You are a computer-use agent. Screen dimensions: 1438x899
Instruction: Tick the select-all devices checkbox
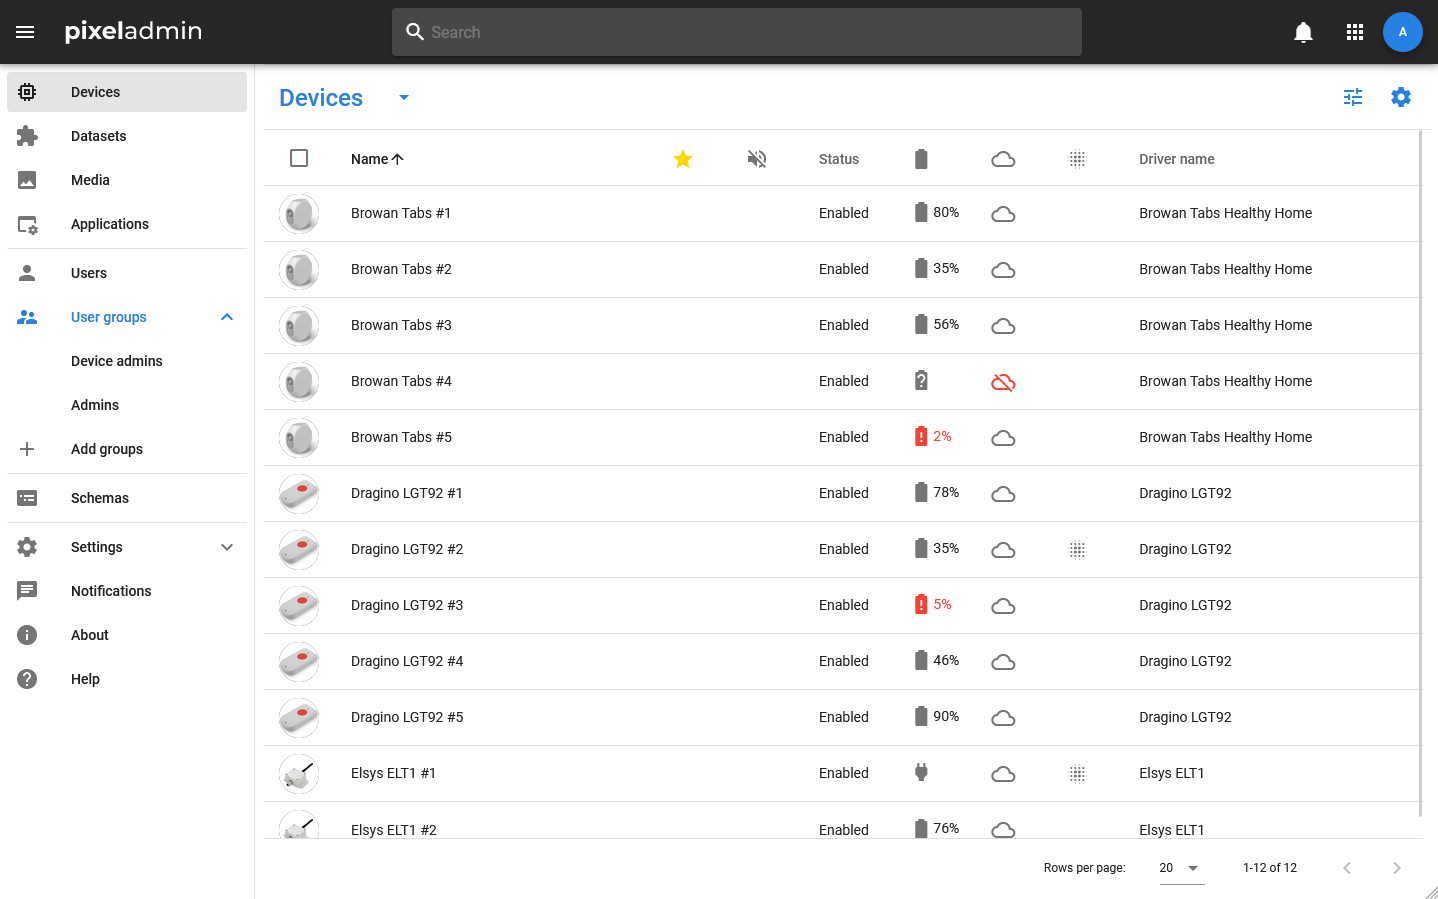pos(299,158)
